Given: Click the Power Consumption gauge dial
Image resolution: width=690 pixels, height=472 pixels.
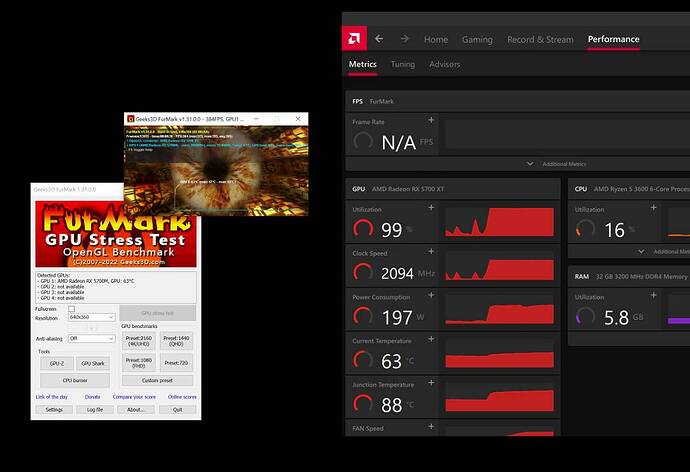Looking at the screenshot, I should click(x=363, y=316).
